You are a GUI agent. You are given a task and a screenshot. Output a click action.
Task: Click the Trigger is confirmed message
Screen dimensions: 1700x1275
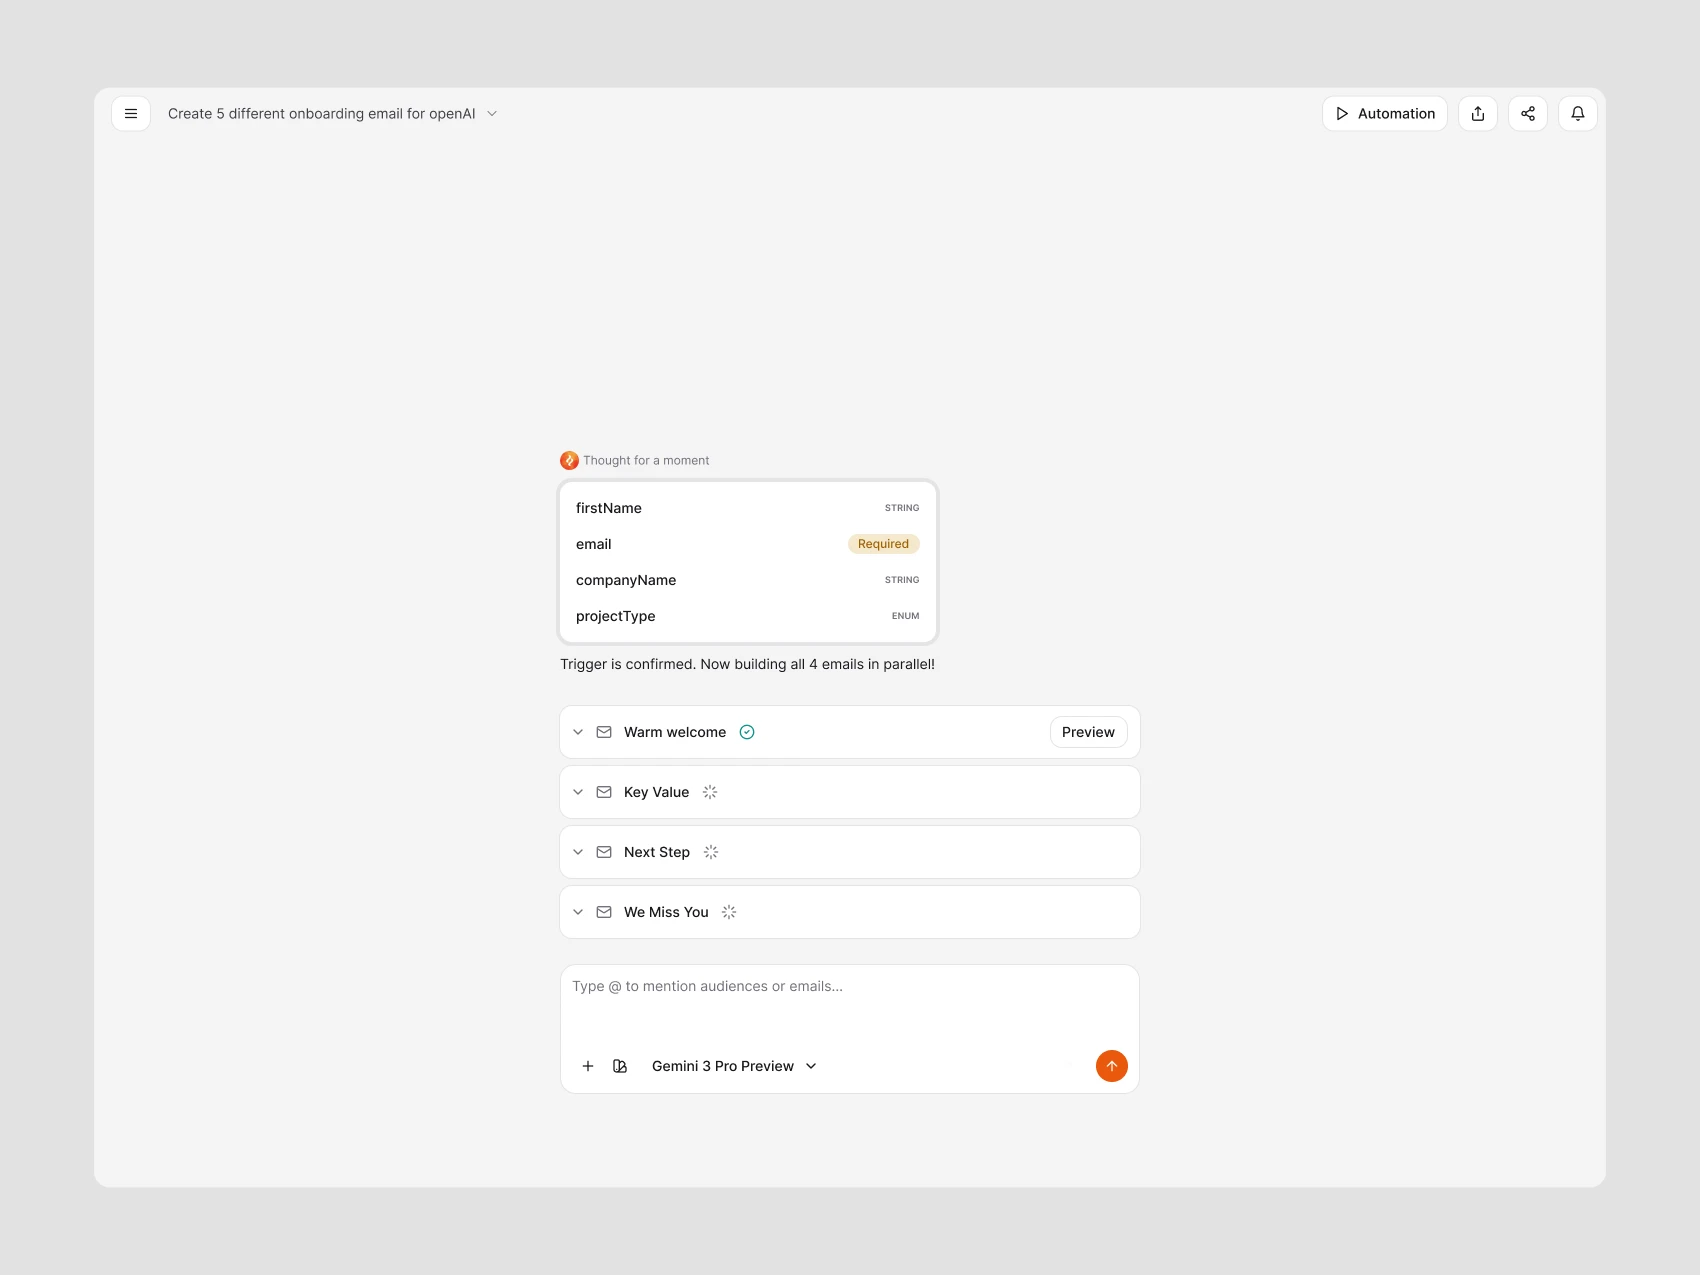[747, 664]
